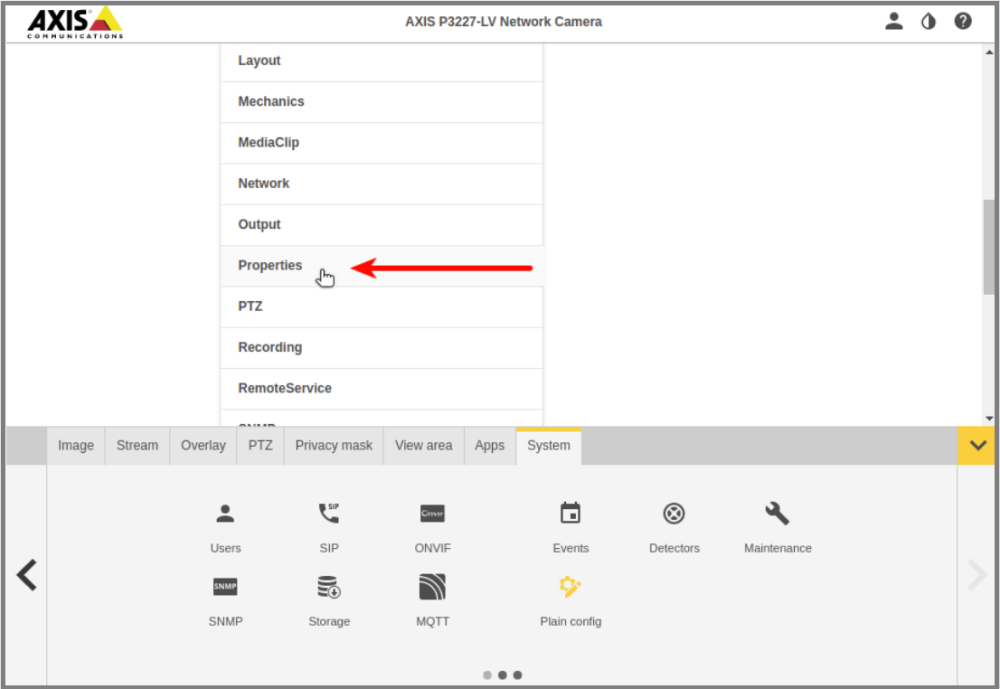1000x689 pixels.
Task: Expand the Layout parameter group
Action: pyautogui.click(x=381, y=61)
